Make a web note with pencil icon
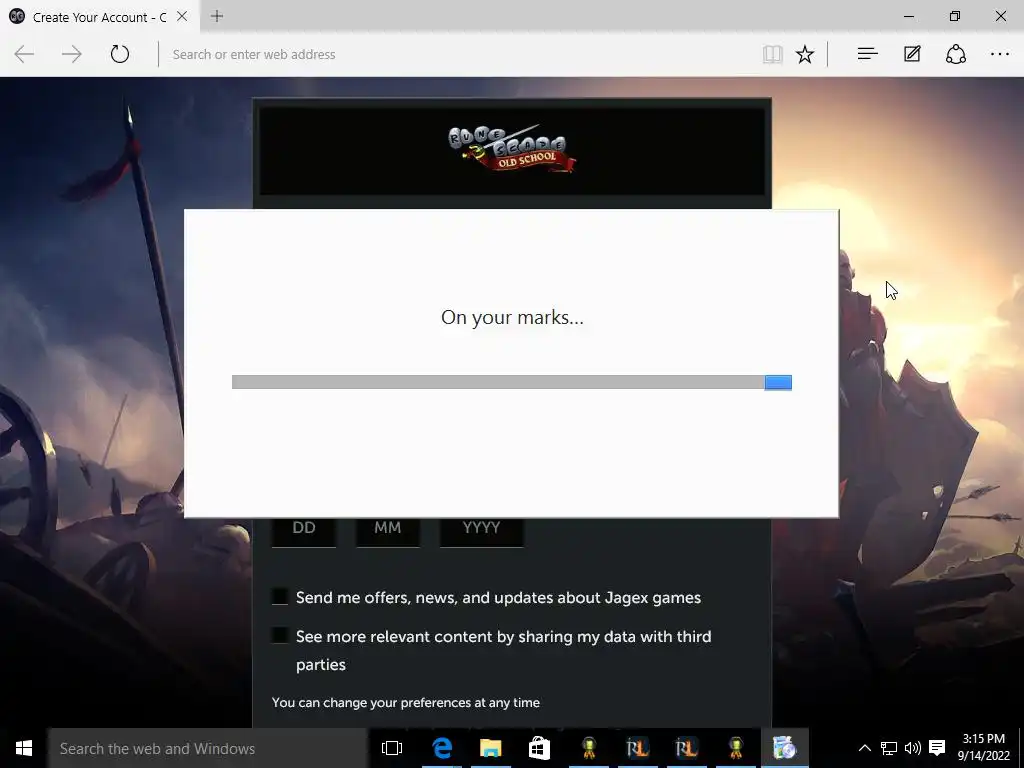Image resolution: width=1024 pixels, height=768 pixels. 912,54
